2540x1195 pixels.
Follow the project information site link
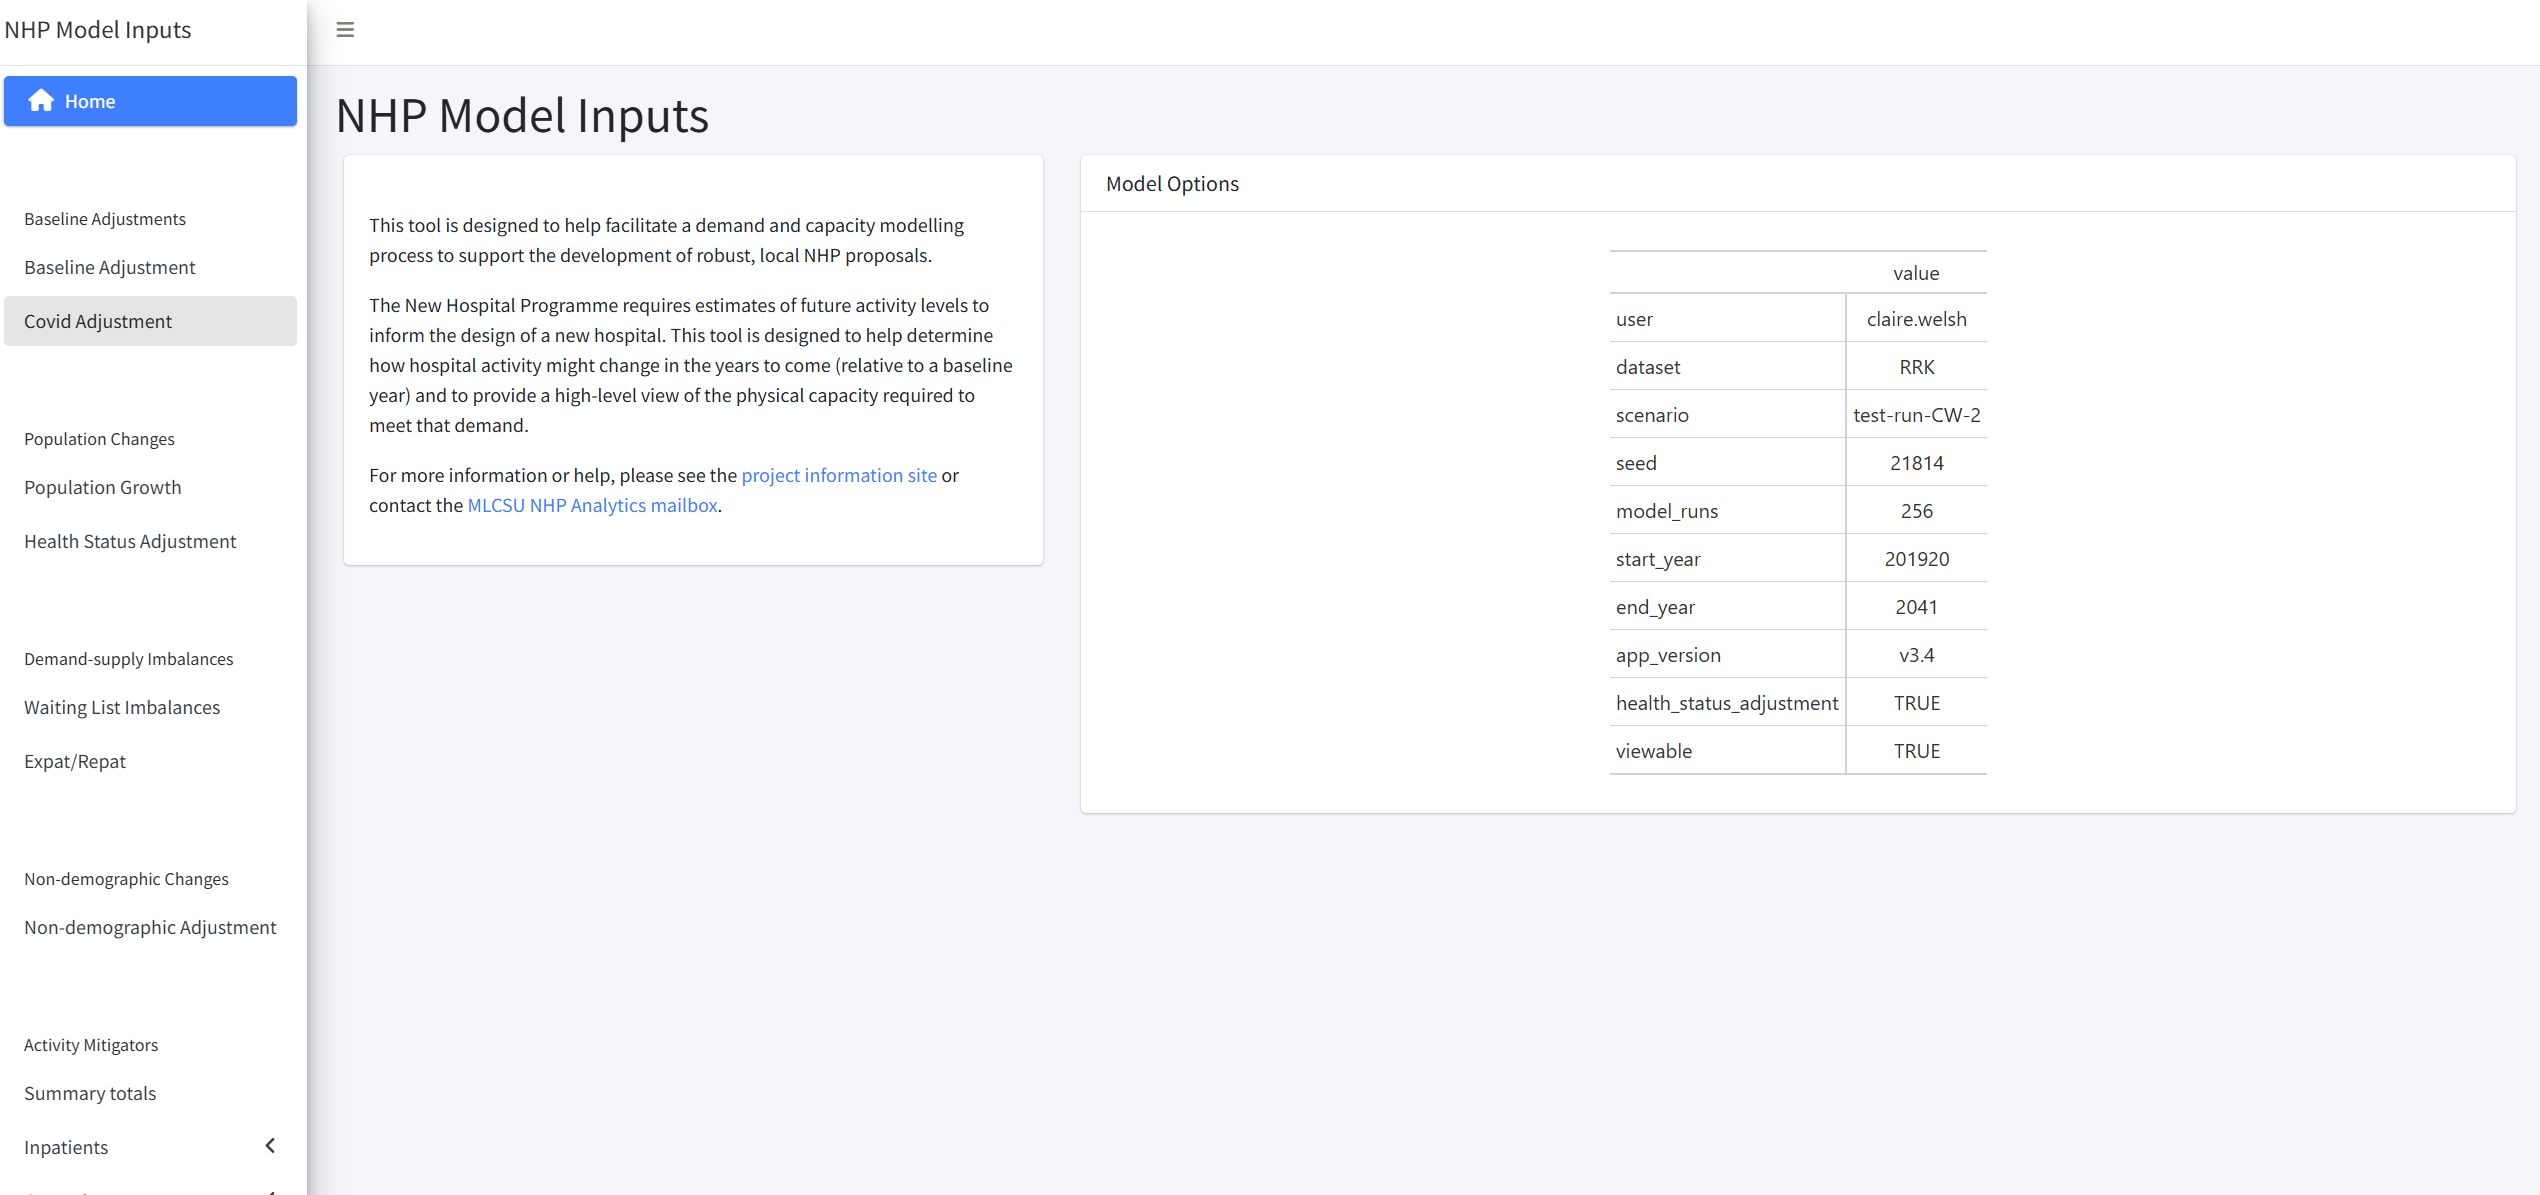(x=838, y=475)
